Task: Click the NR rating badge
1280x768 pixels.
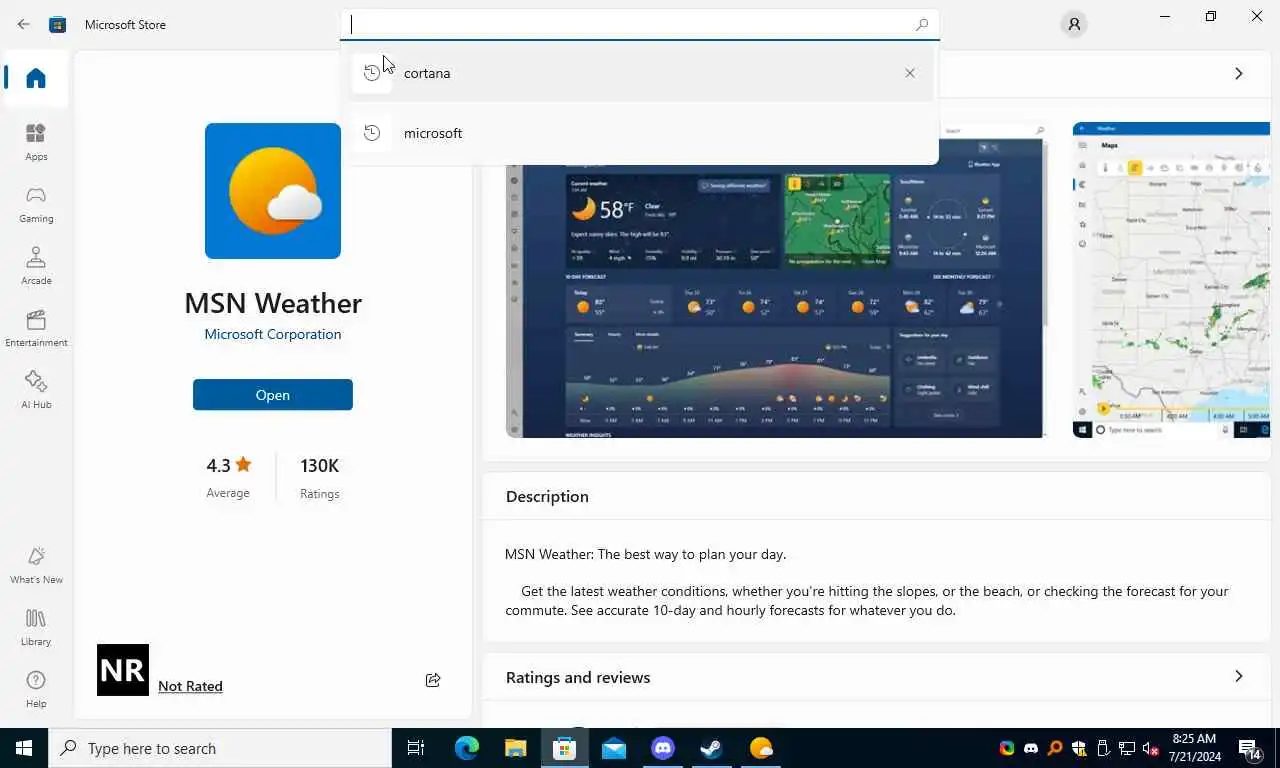Action: (123, 670)
